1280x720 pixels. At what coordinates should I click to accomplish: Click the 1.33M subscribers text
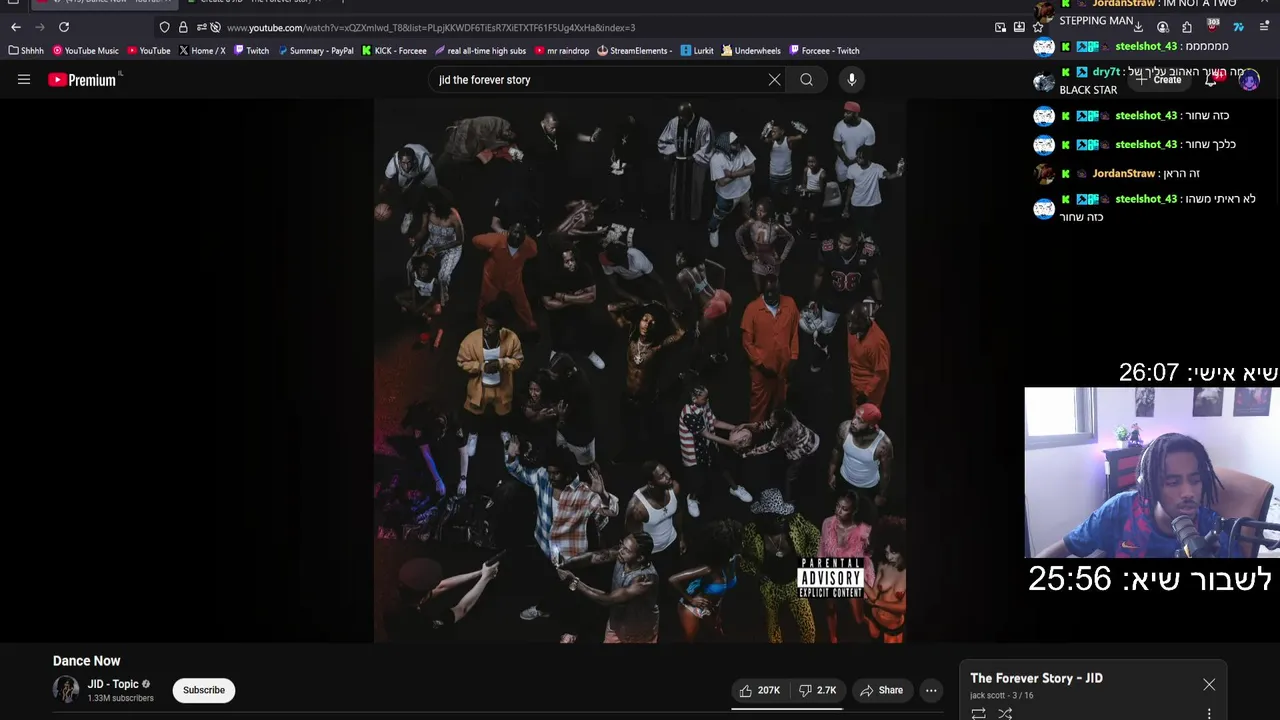click(120, 698)
